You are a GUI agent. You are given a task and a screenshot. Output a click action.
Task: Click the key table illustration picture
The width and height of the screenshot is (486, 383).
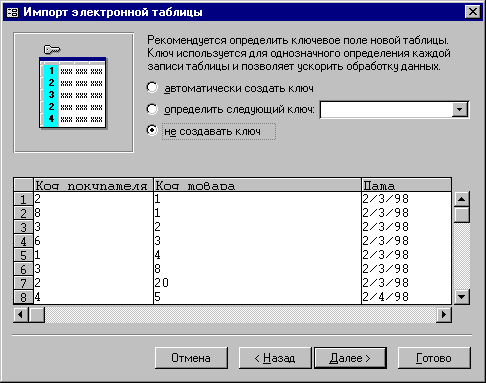(73, 92)
